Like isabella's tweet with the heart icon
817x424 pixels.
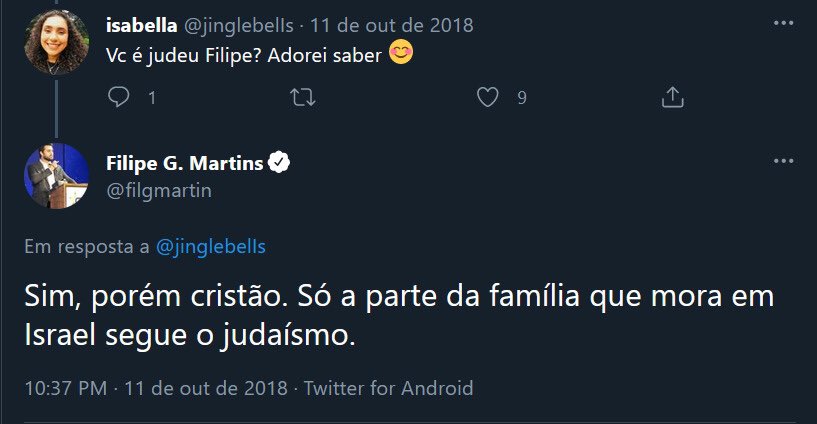point(488,98)
